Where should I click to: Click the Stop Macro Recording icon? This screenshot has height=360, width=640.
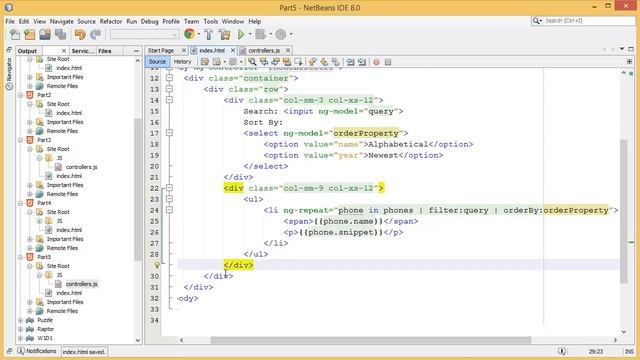coord(388,62)
